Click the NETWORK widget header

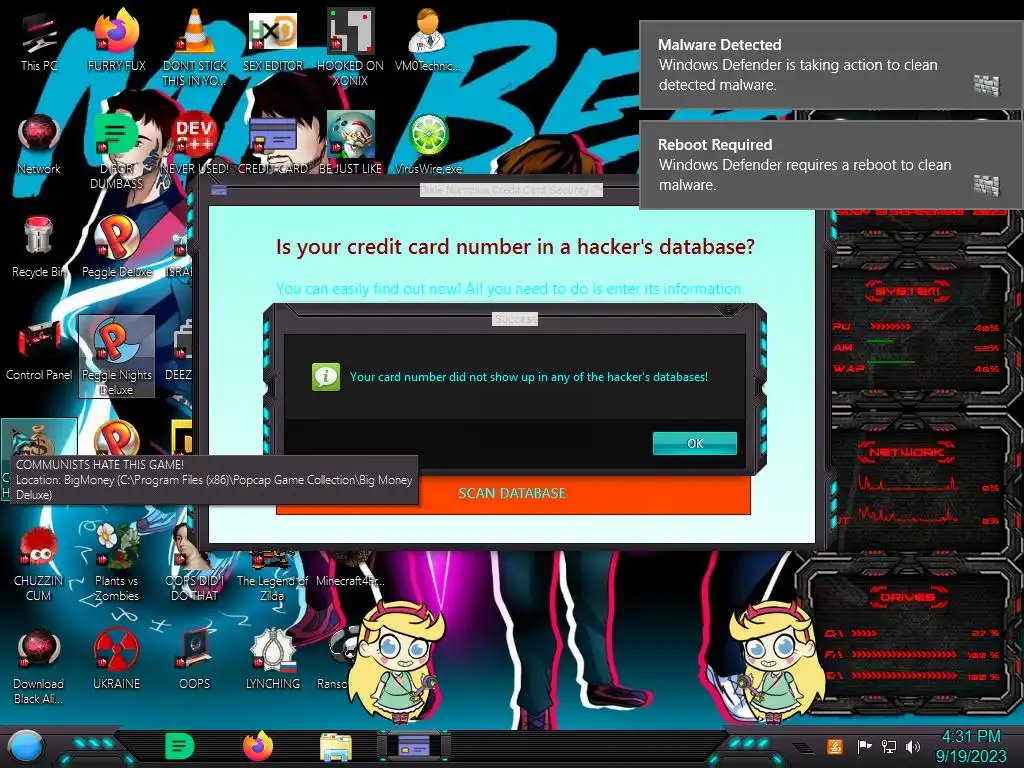click(x=906, y=452)
